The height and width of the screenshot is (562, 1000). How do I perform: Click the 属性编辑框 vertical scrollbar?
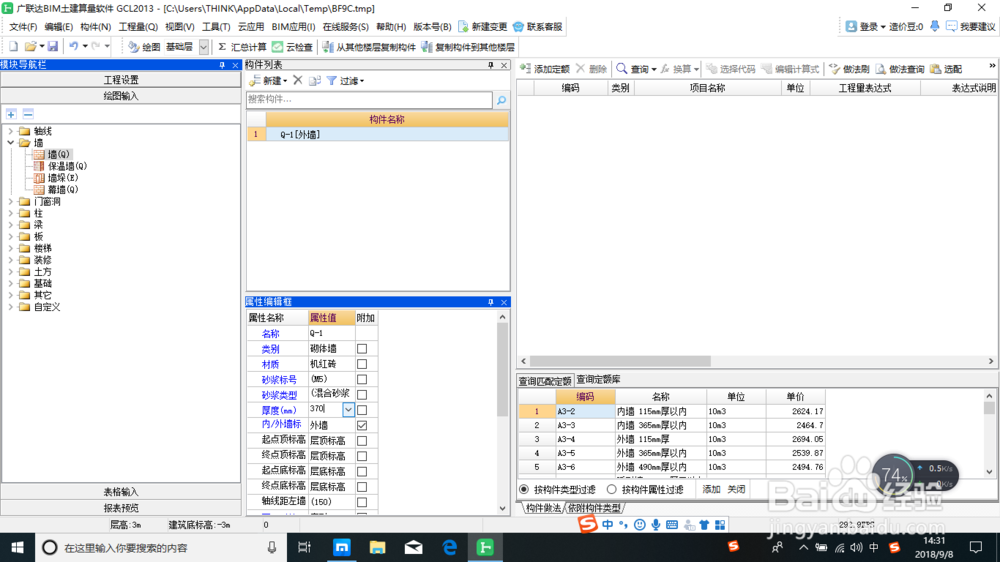click(x=503, y=370)
